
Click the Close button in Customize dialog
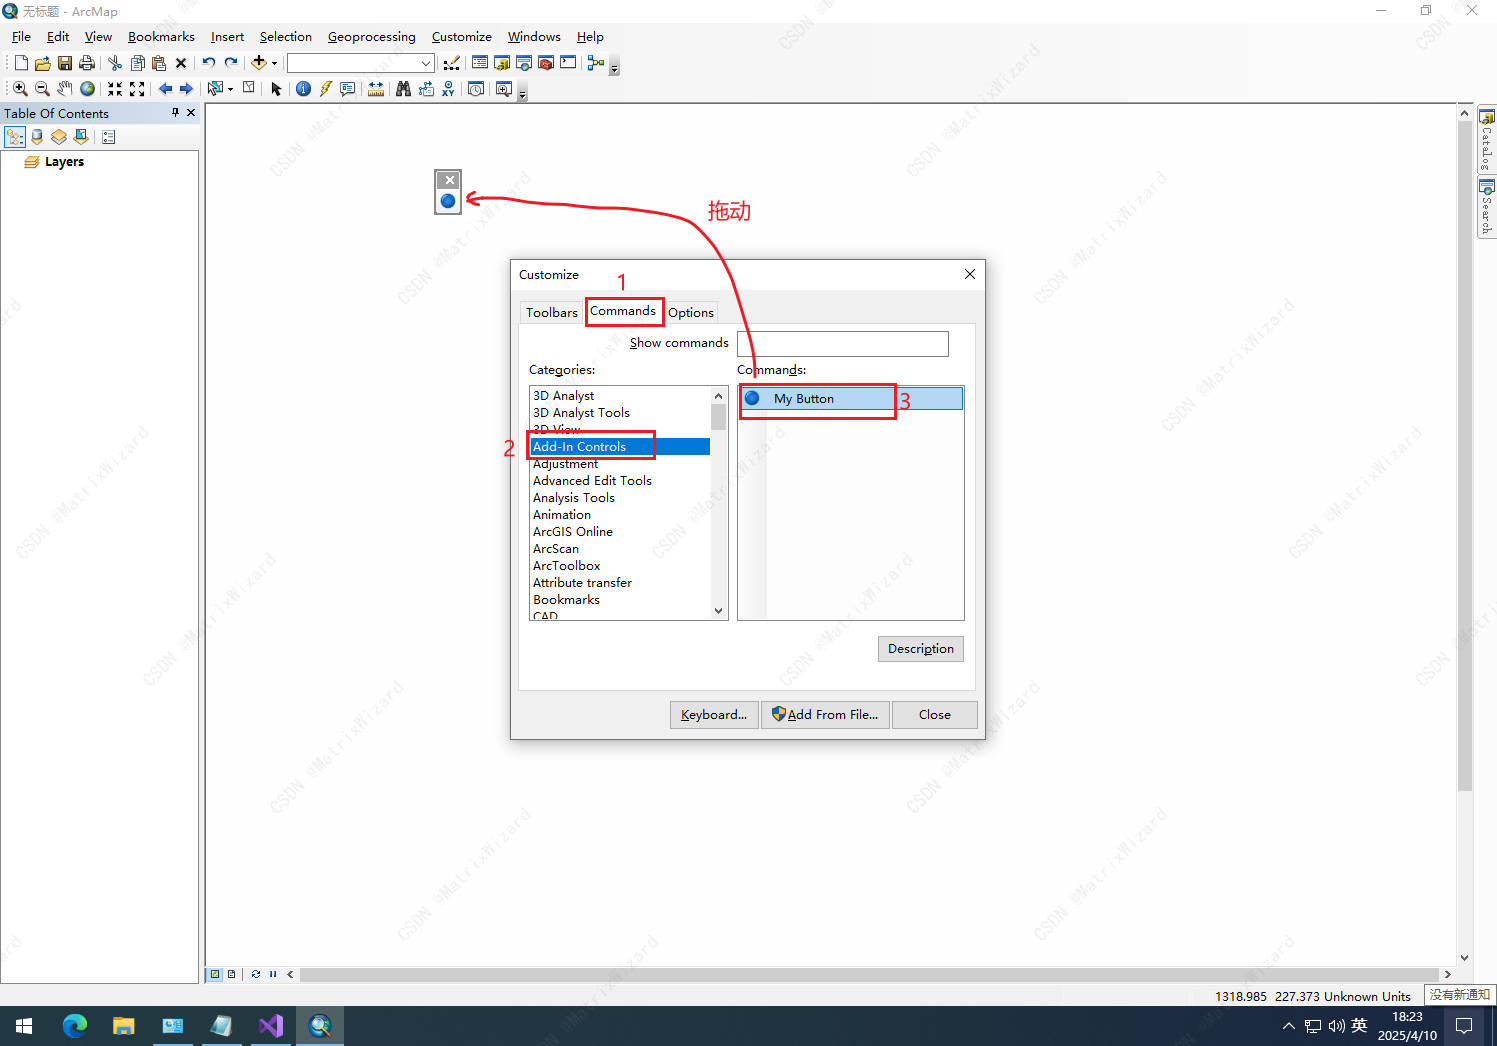click(934, 715)
